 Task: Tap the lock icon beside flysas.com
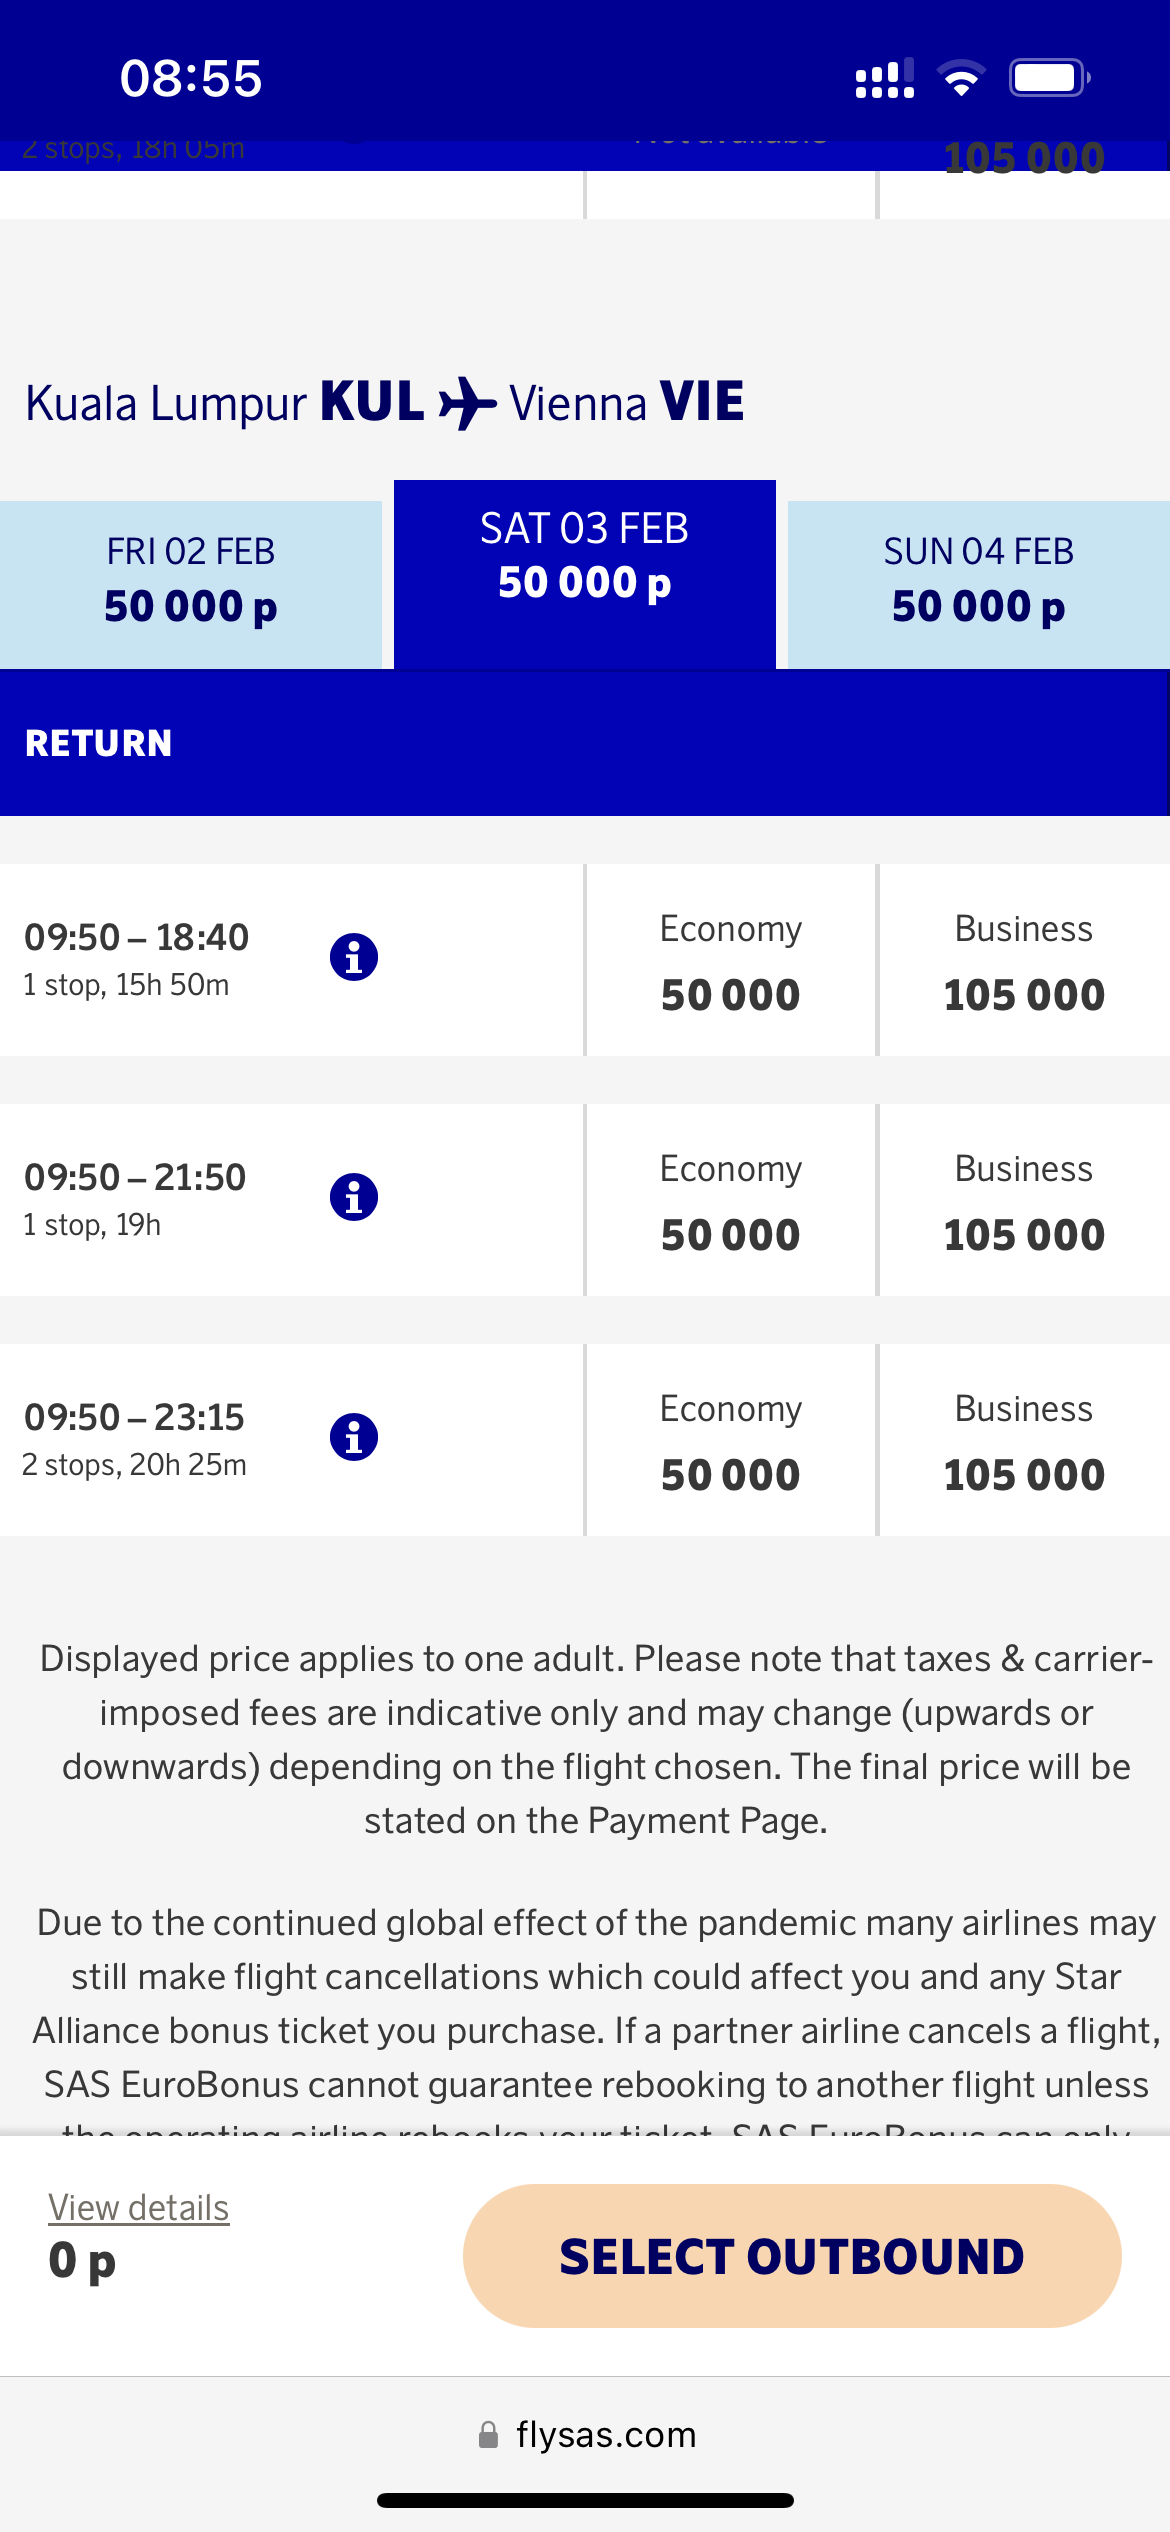click(x=488, y=2435)
